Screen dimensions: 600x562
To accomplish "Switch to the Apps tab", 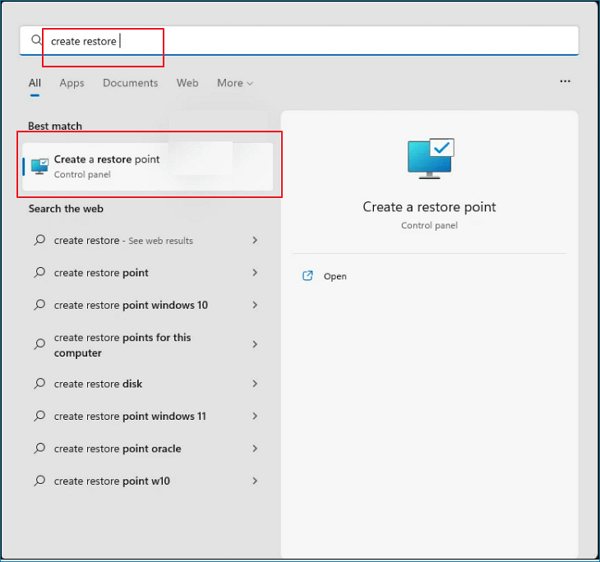I will point(72,83).
